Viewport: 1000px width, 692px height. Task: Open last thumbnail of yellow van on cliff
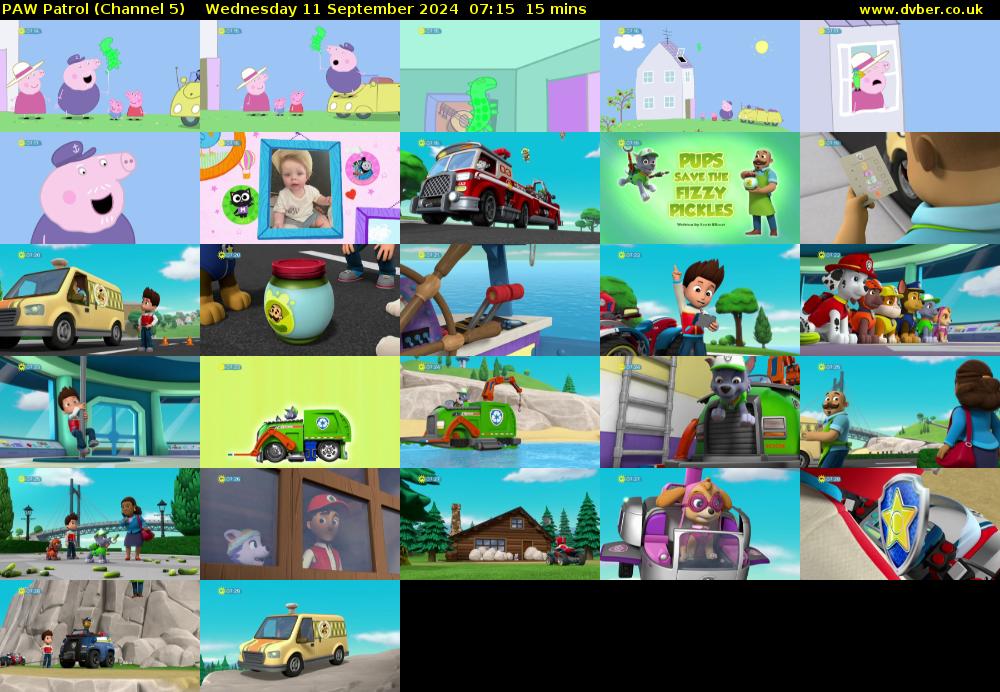(300, 636)
